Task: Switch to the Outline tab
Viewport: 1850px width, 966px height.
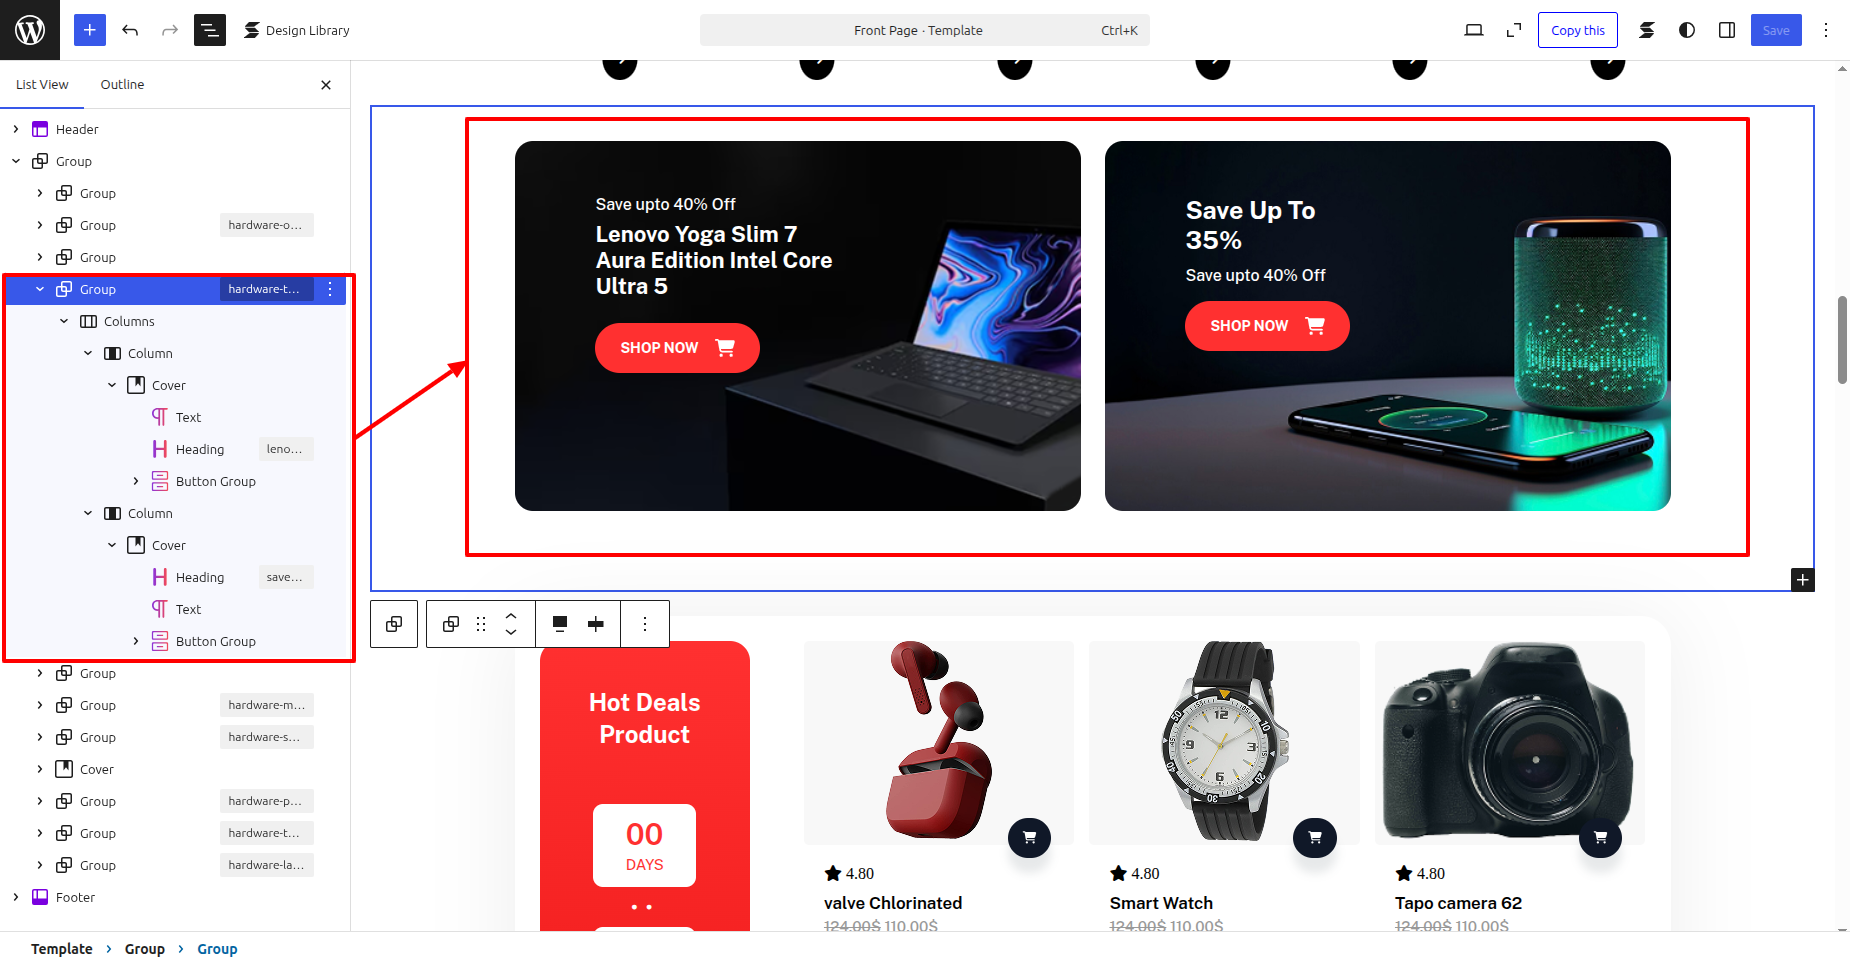Action: (x=122, y=85)
